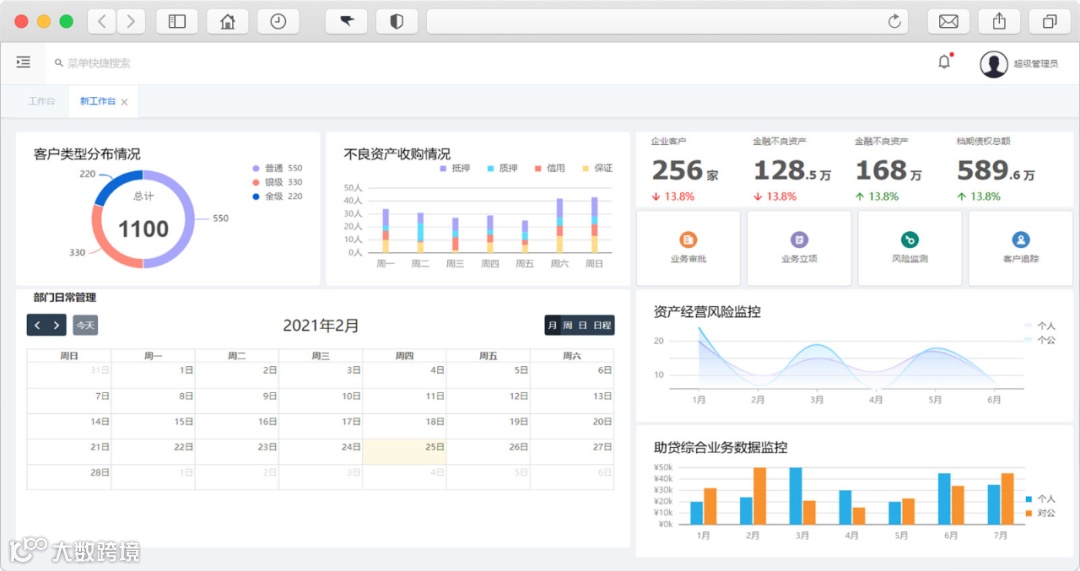1080x571 pixels.
Task: Click the browser address bar
Action: pyautogui.click(x=667, y=21)
